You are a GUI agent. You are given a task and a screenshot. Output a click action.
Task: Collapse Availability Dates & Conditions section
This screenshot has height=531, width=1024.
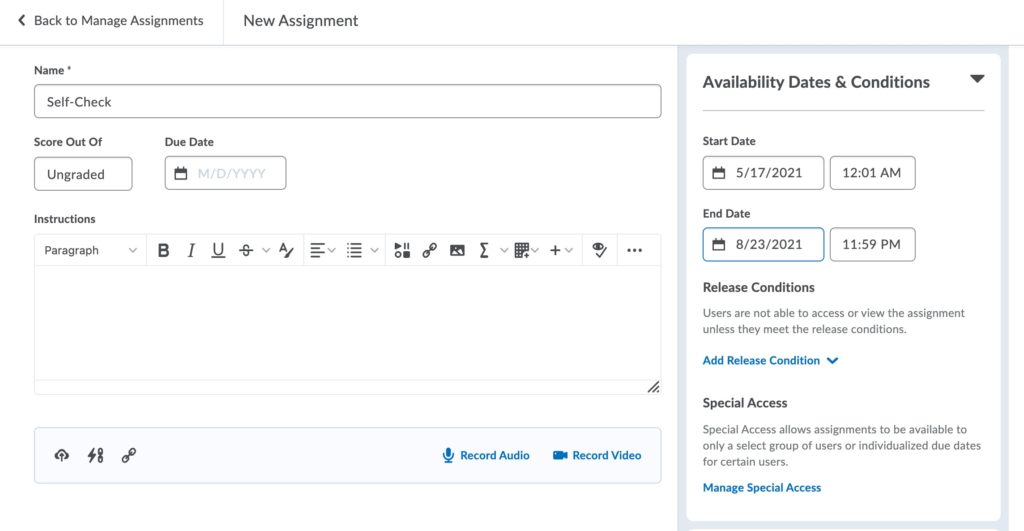(x=977, y=80)
